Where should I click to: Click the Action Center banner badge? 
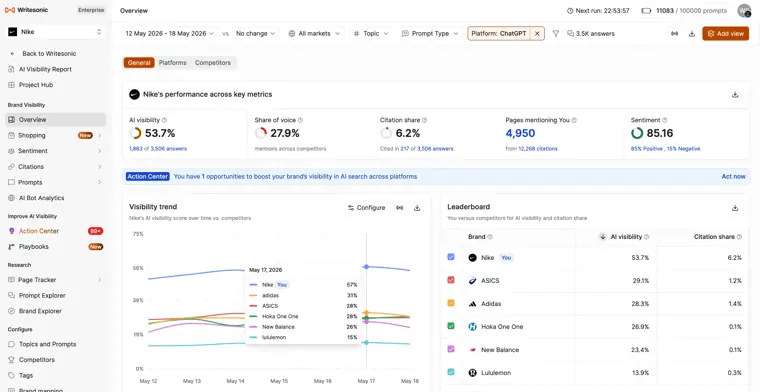click(147, 176)
